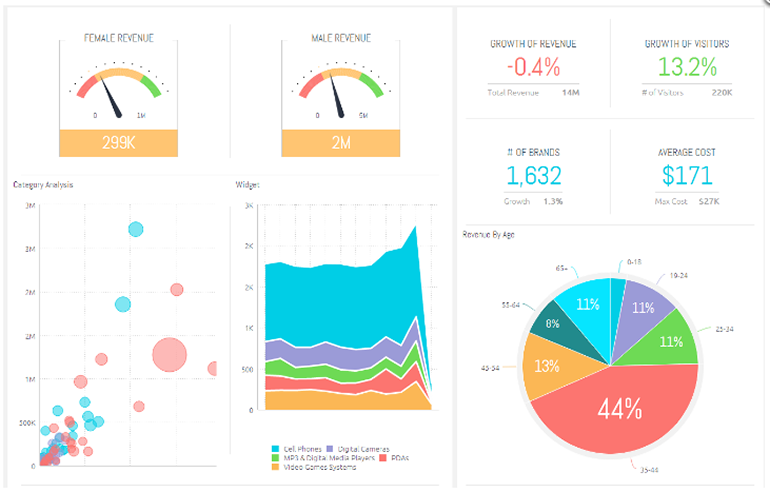This screenshot has height=492, width=770.
Task: Click the 2M male revenue value bar
Action: [x=340, y=143]
